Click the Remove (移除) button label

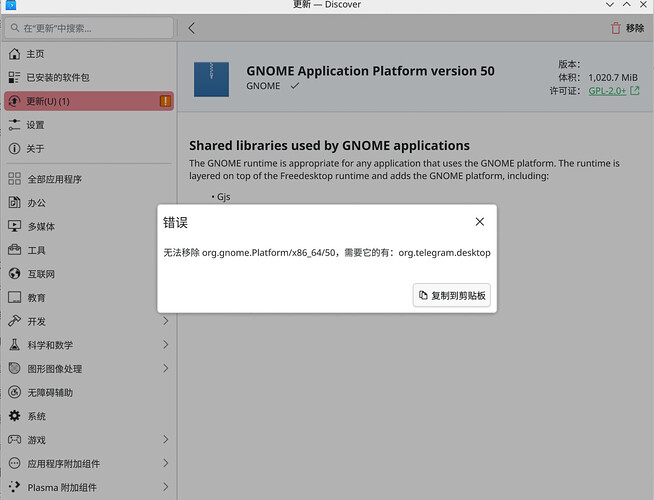click(635, 28)
